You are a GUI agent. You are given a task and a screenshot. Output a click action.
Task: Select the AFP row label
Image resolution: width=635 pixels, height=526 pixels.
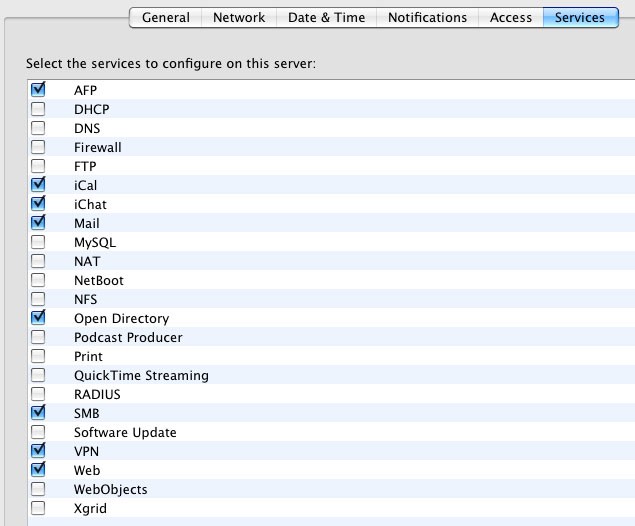coord(85,90)
